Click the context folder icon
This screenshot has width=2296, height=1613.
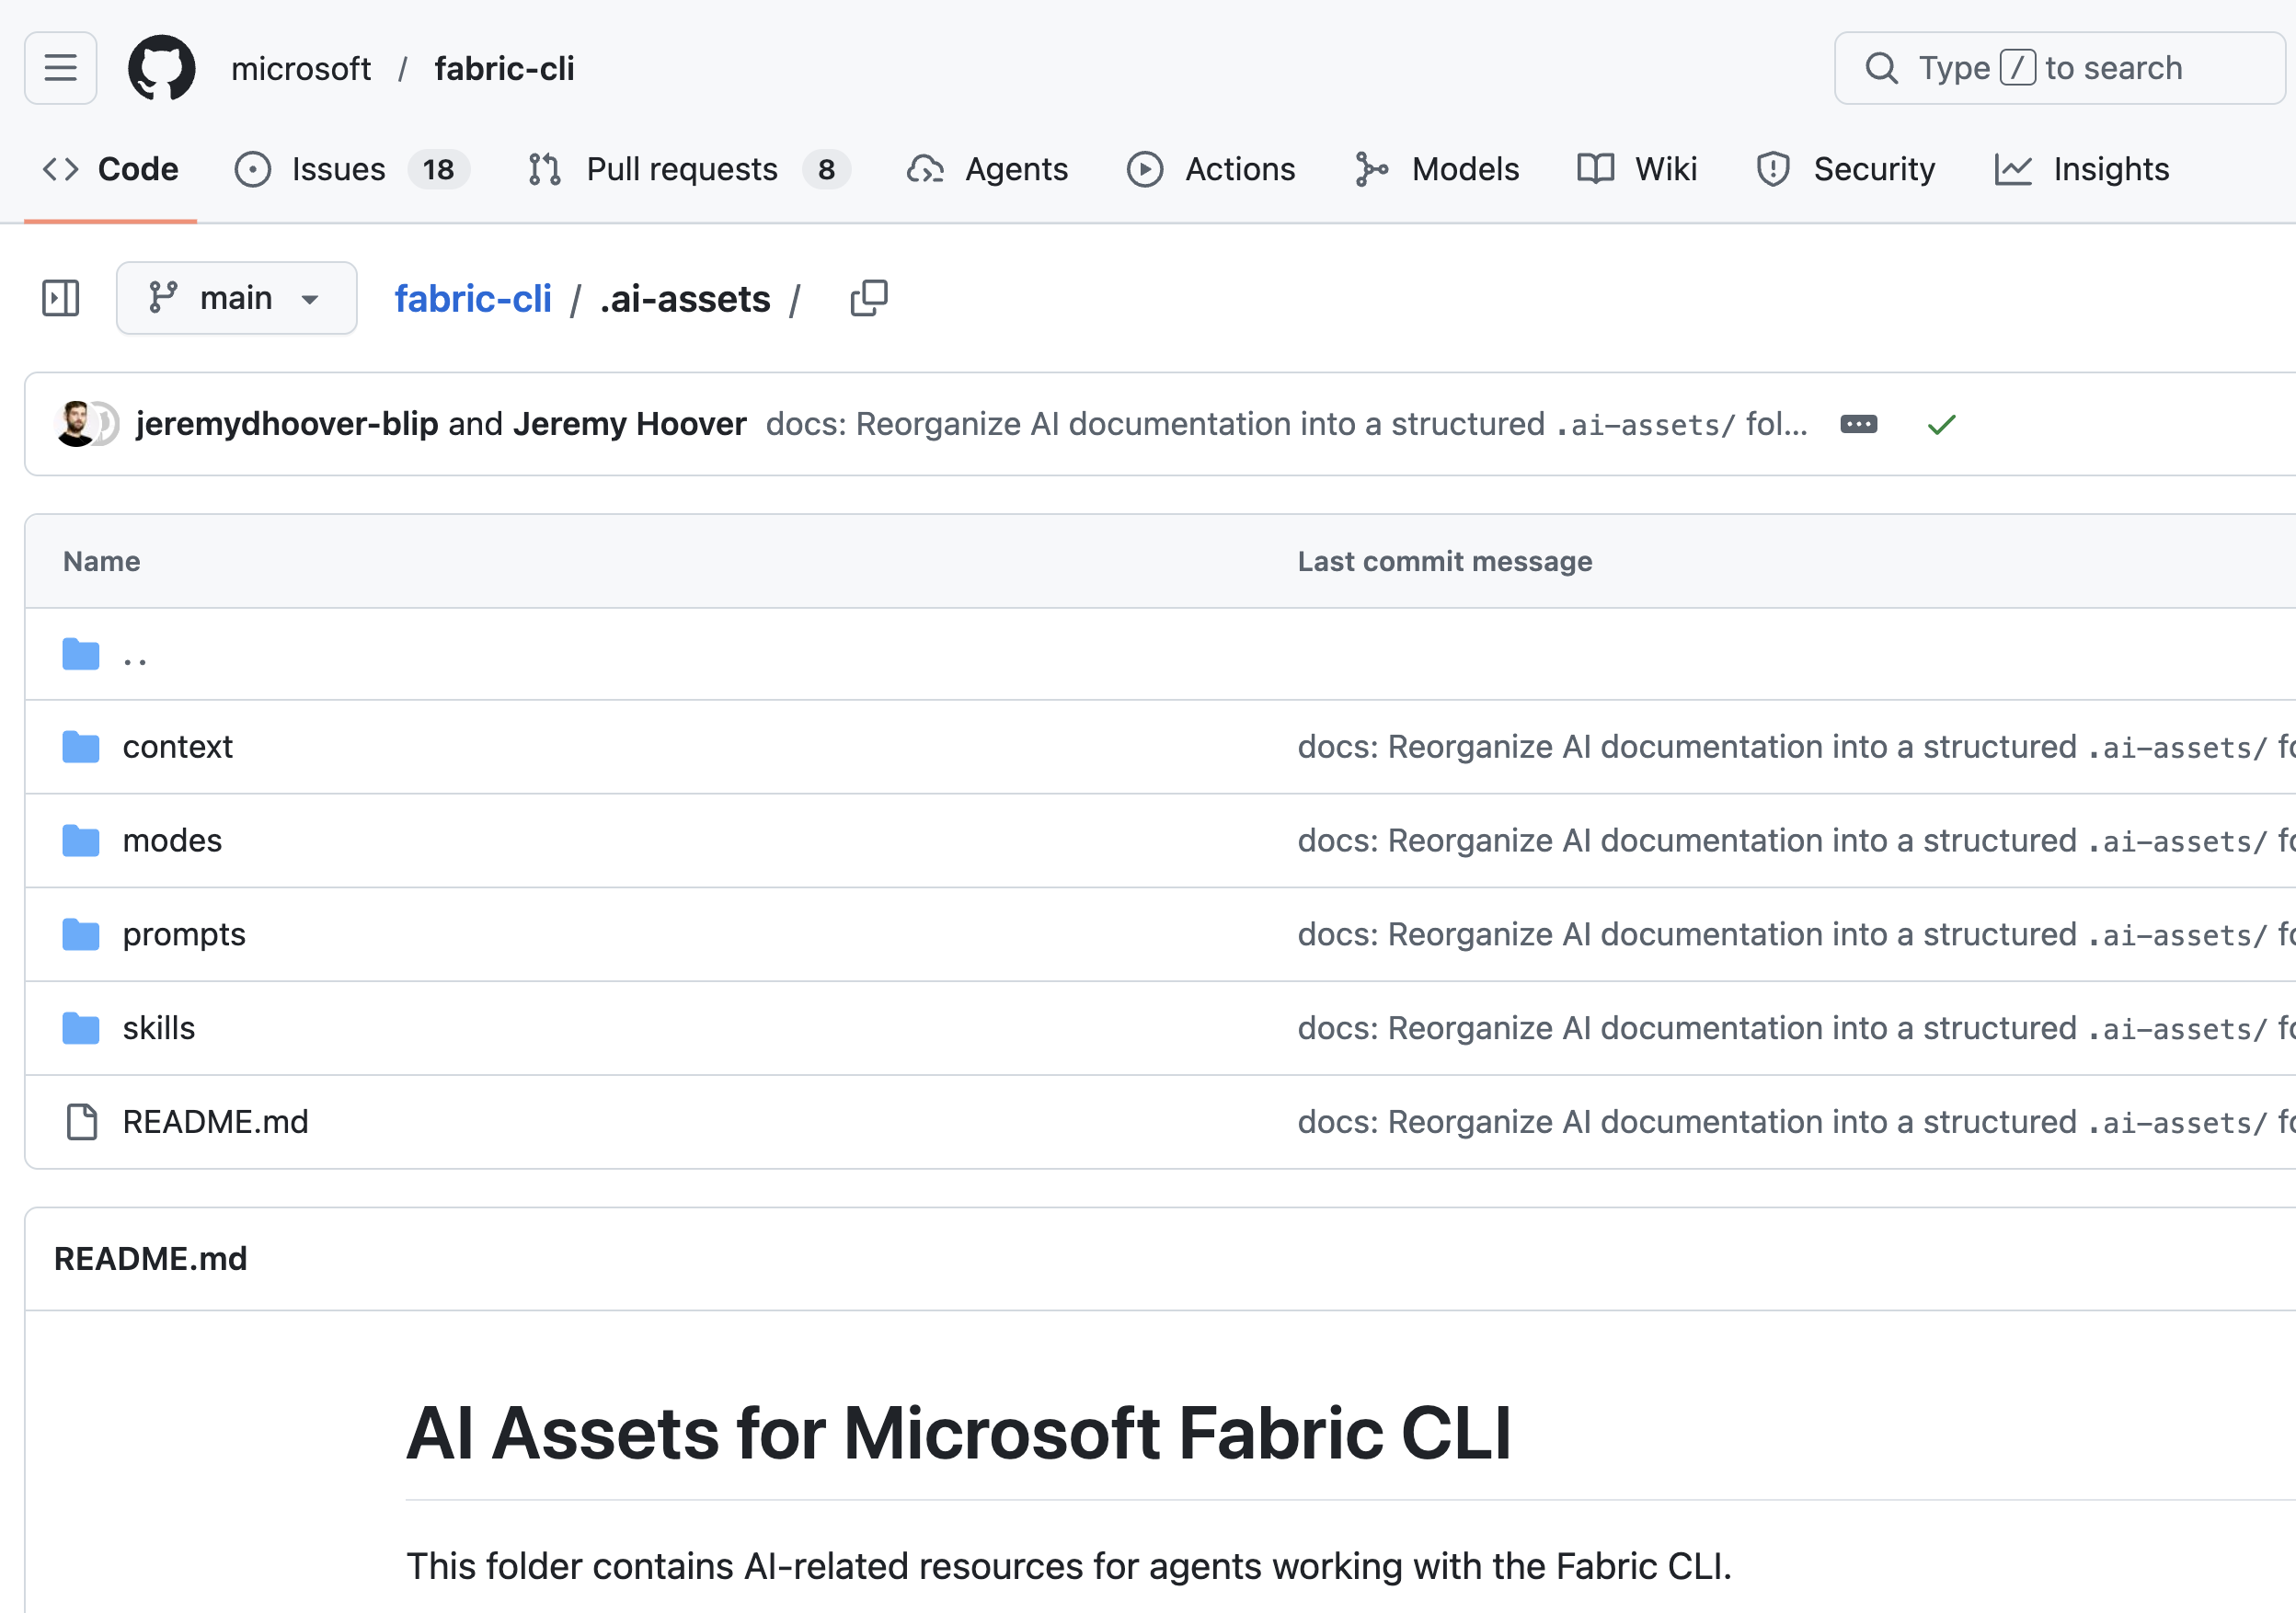[x=81, y=747]
